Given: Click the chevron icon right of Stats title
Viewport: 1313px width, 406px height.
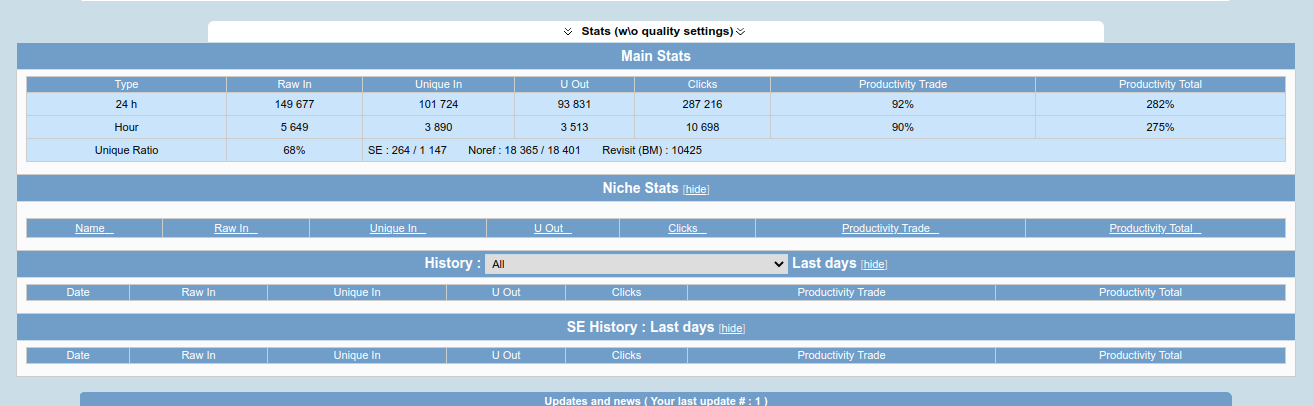Looking at the screenshot, I should pyautogui.click(x=741, y=32).
